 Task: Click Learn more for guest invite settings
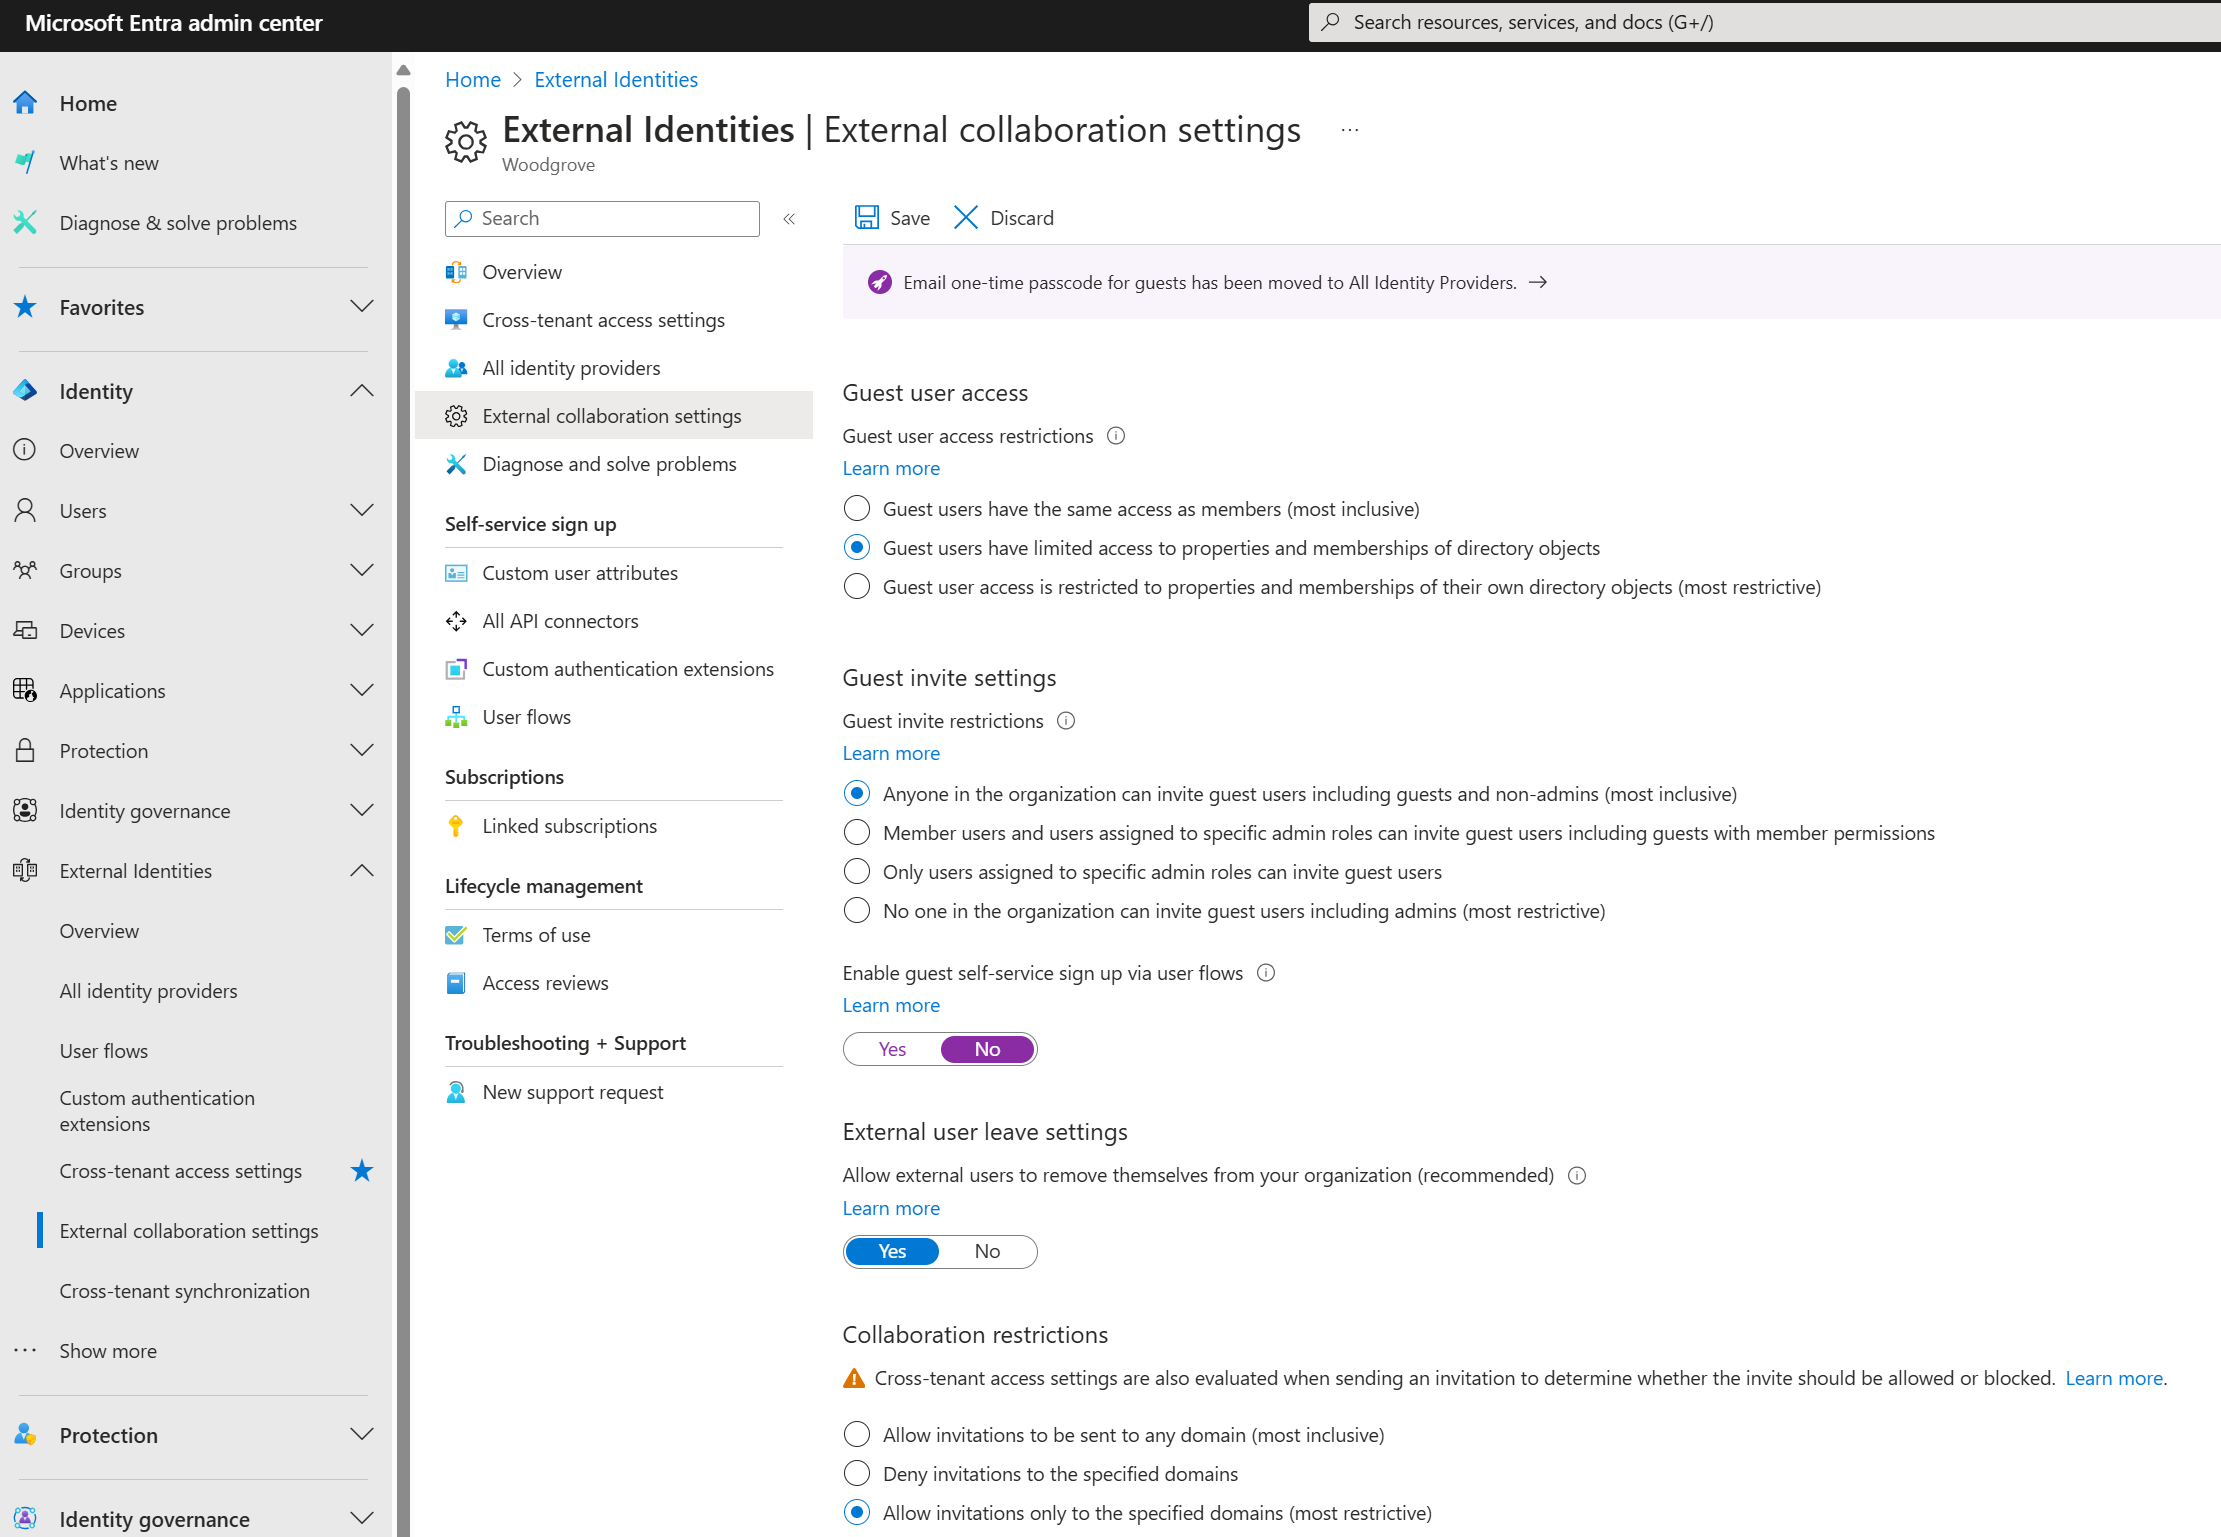[x=889, y=752]
